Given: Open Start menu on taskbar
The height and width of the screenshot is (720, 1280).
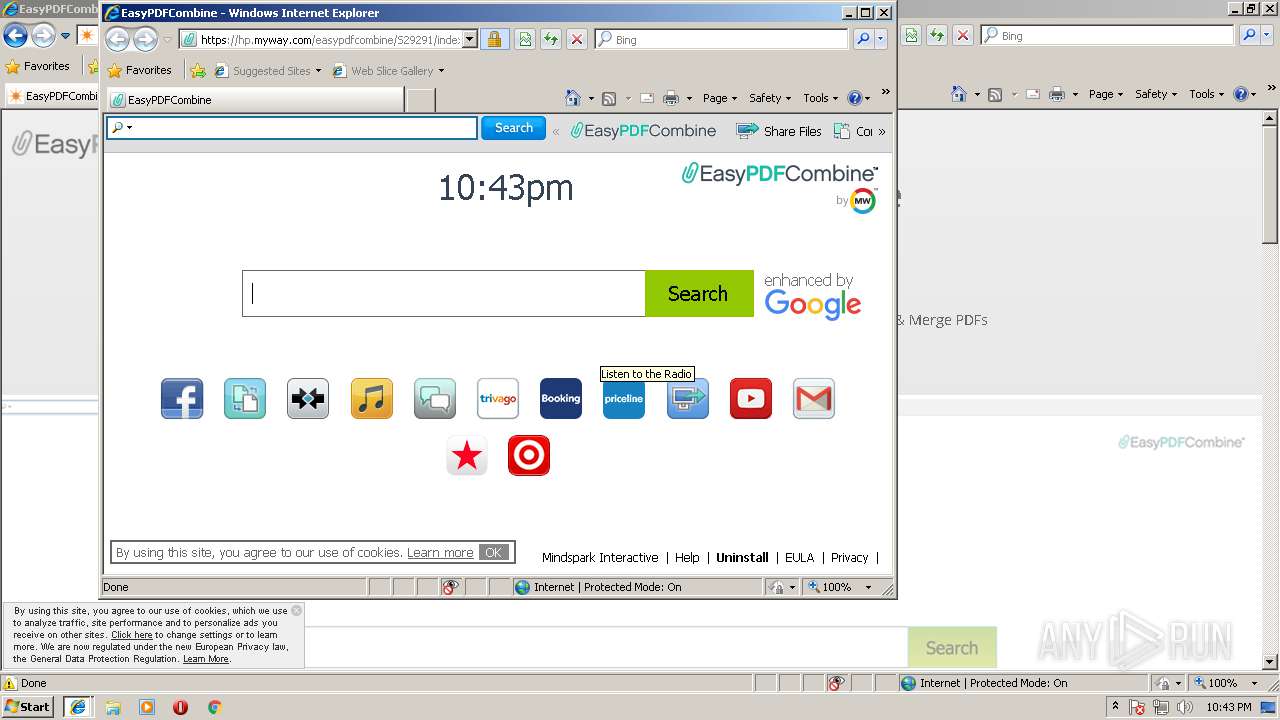Looking at the screenshot, I should [x=27, y=707].
